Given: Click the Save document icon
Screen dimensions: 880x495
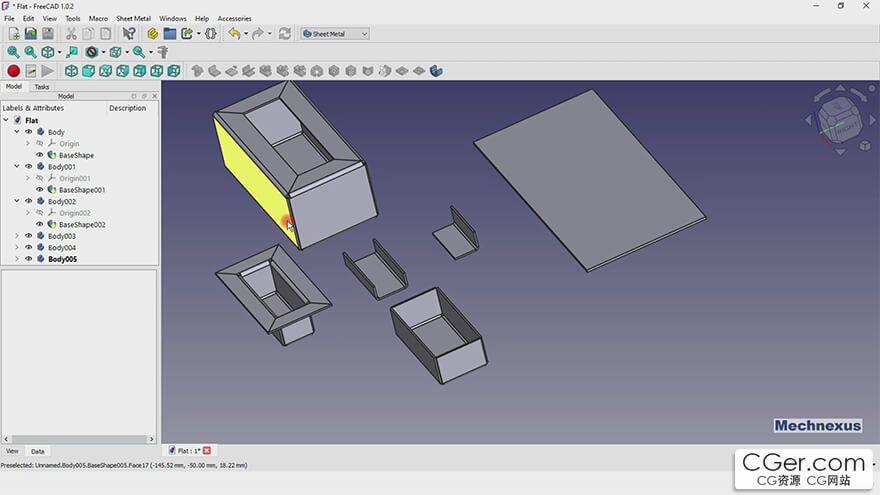Looking at the screenshot, I should coord(47,34).
